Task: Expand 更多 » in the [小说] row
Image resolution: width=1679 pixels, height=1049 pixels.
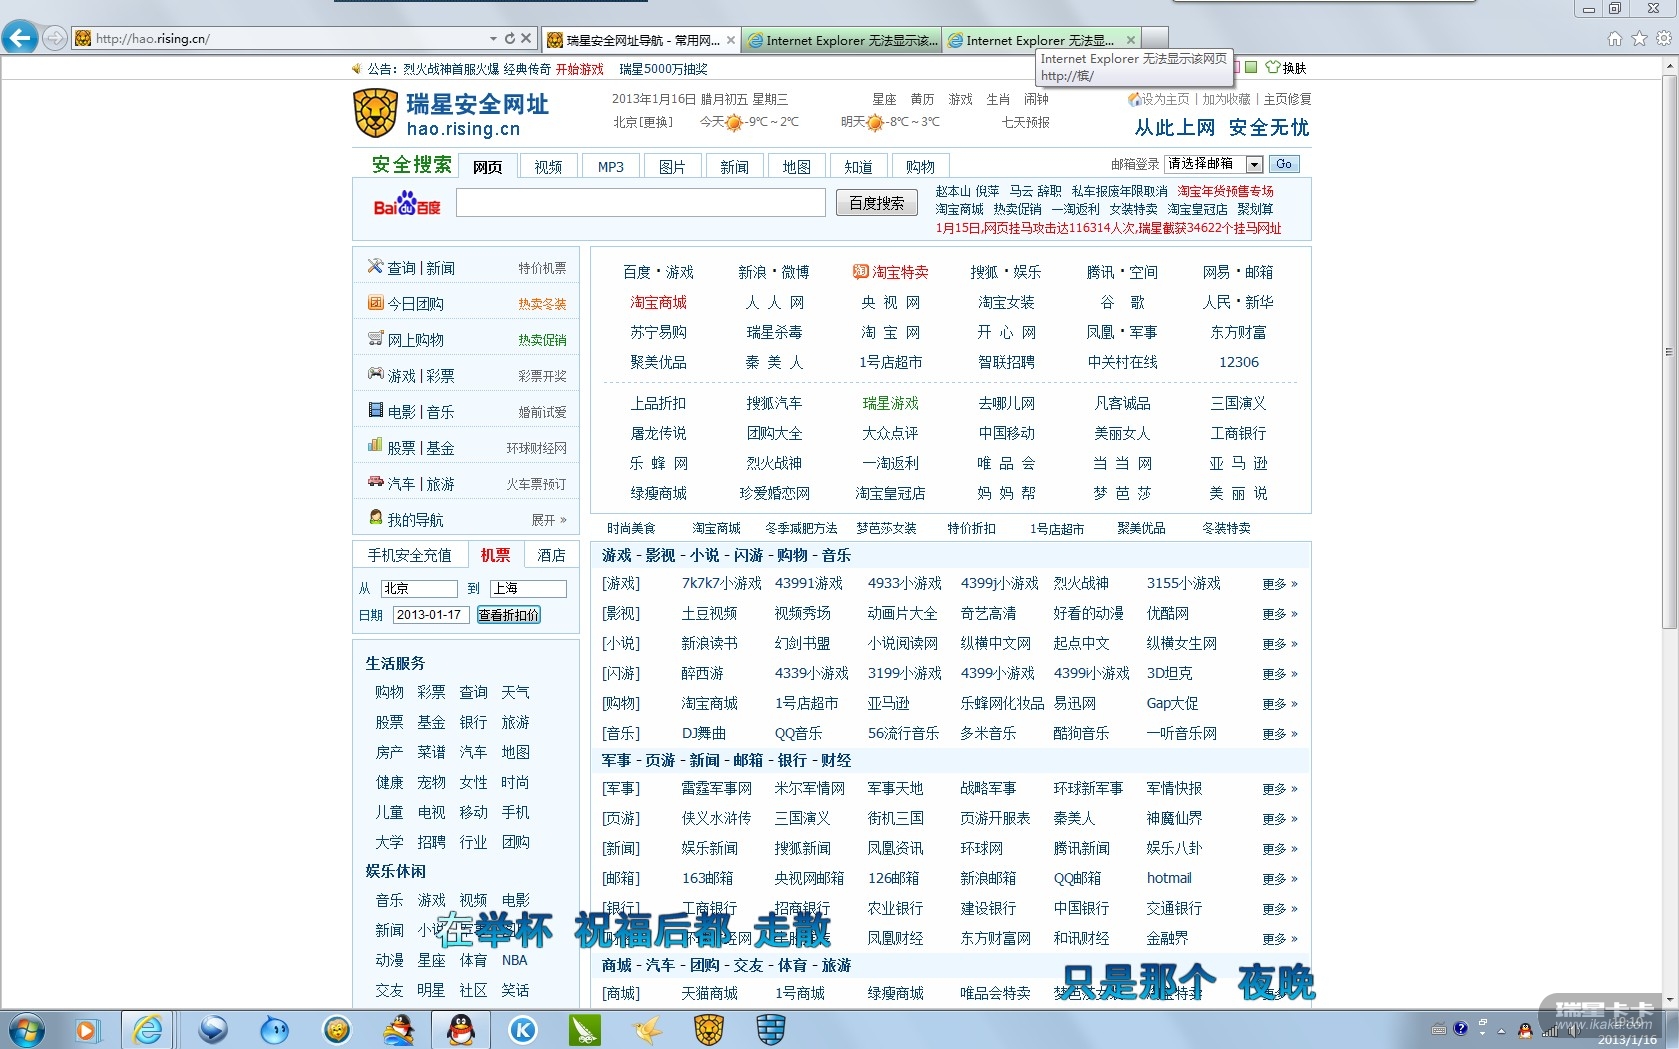Action: click(x=1280, y=644)
